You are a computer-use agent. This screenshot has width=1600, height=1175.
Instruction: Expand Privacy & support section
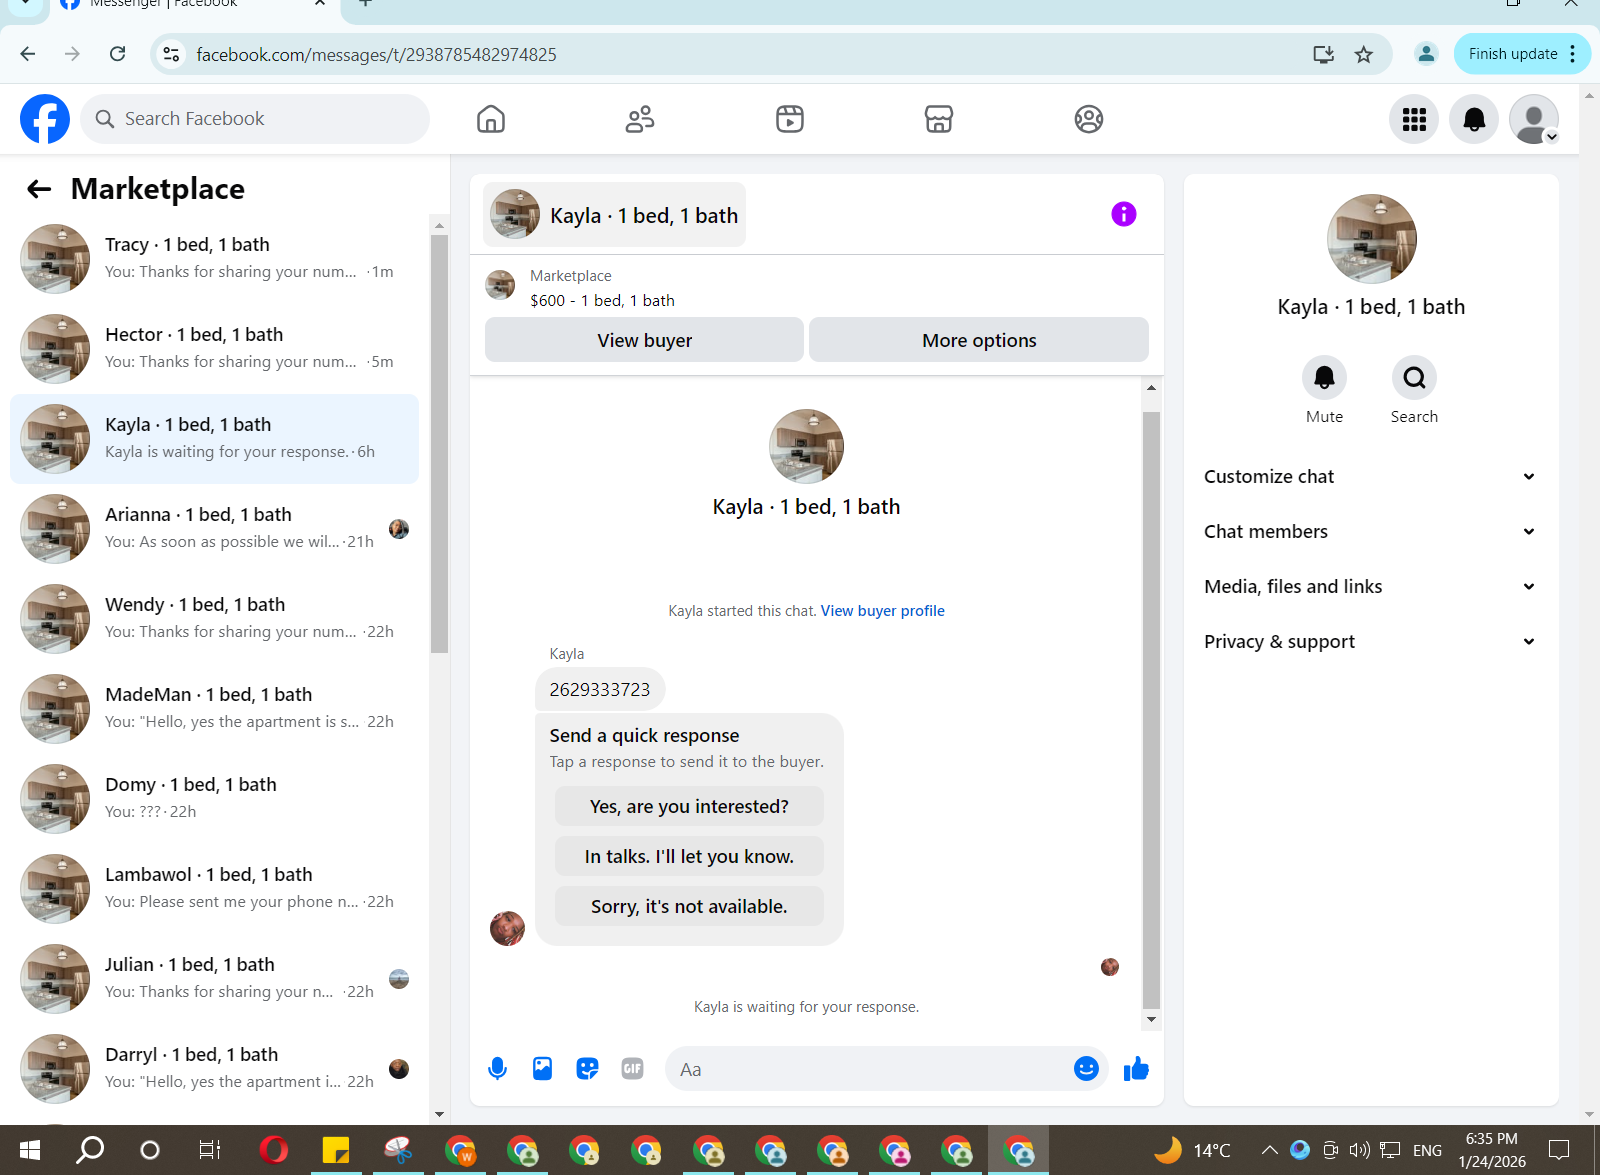(x=1369, y=642)
